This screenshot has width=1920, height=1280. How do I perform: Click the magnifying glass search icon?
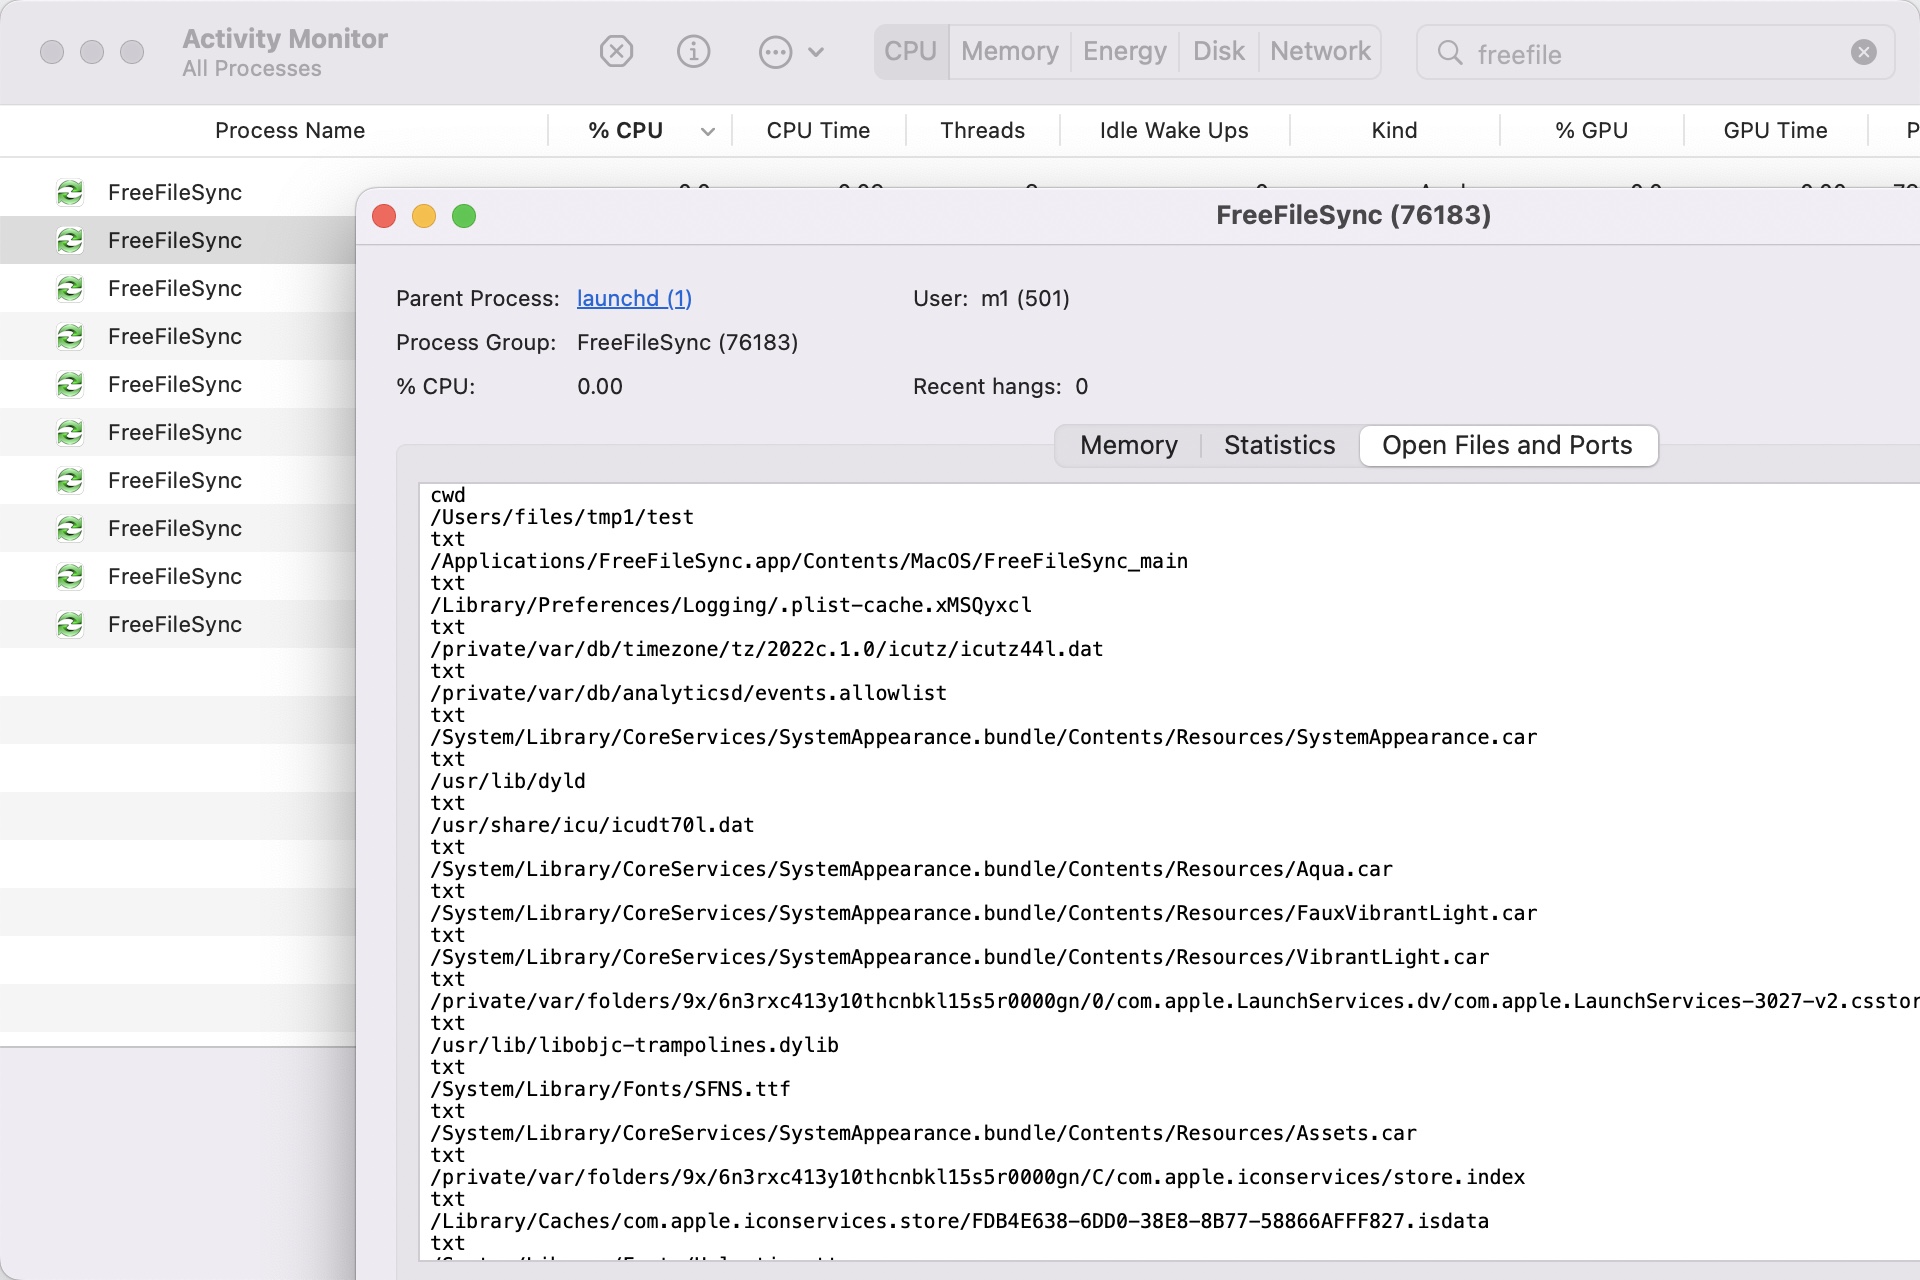tap(1449, 52)
